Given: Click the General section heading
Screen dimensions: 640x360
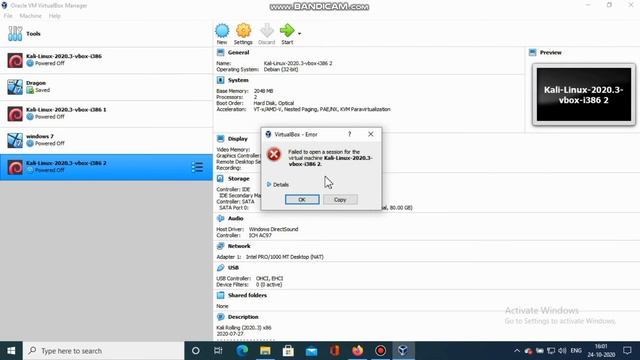Looking at the screenshot, I should pos(238,53).
